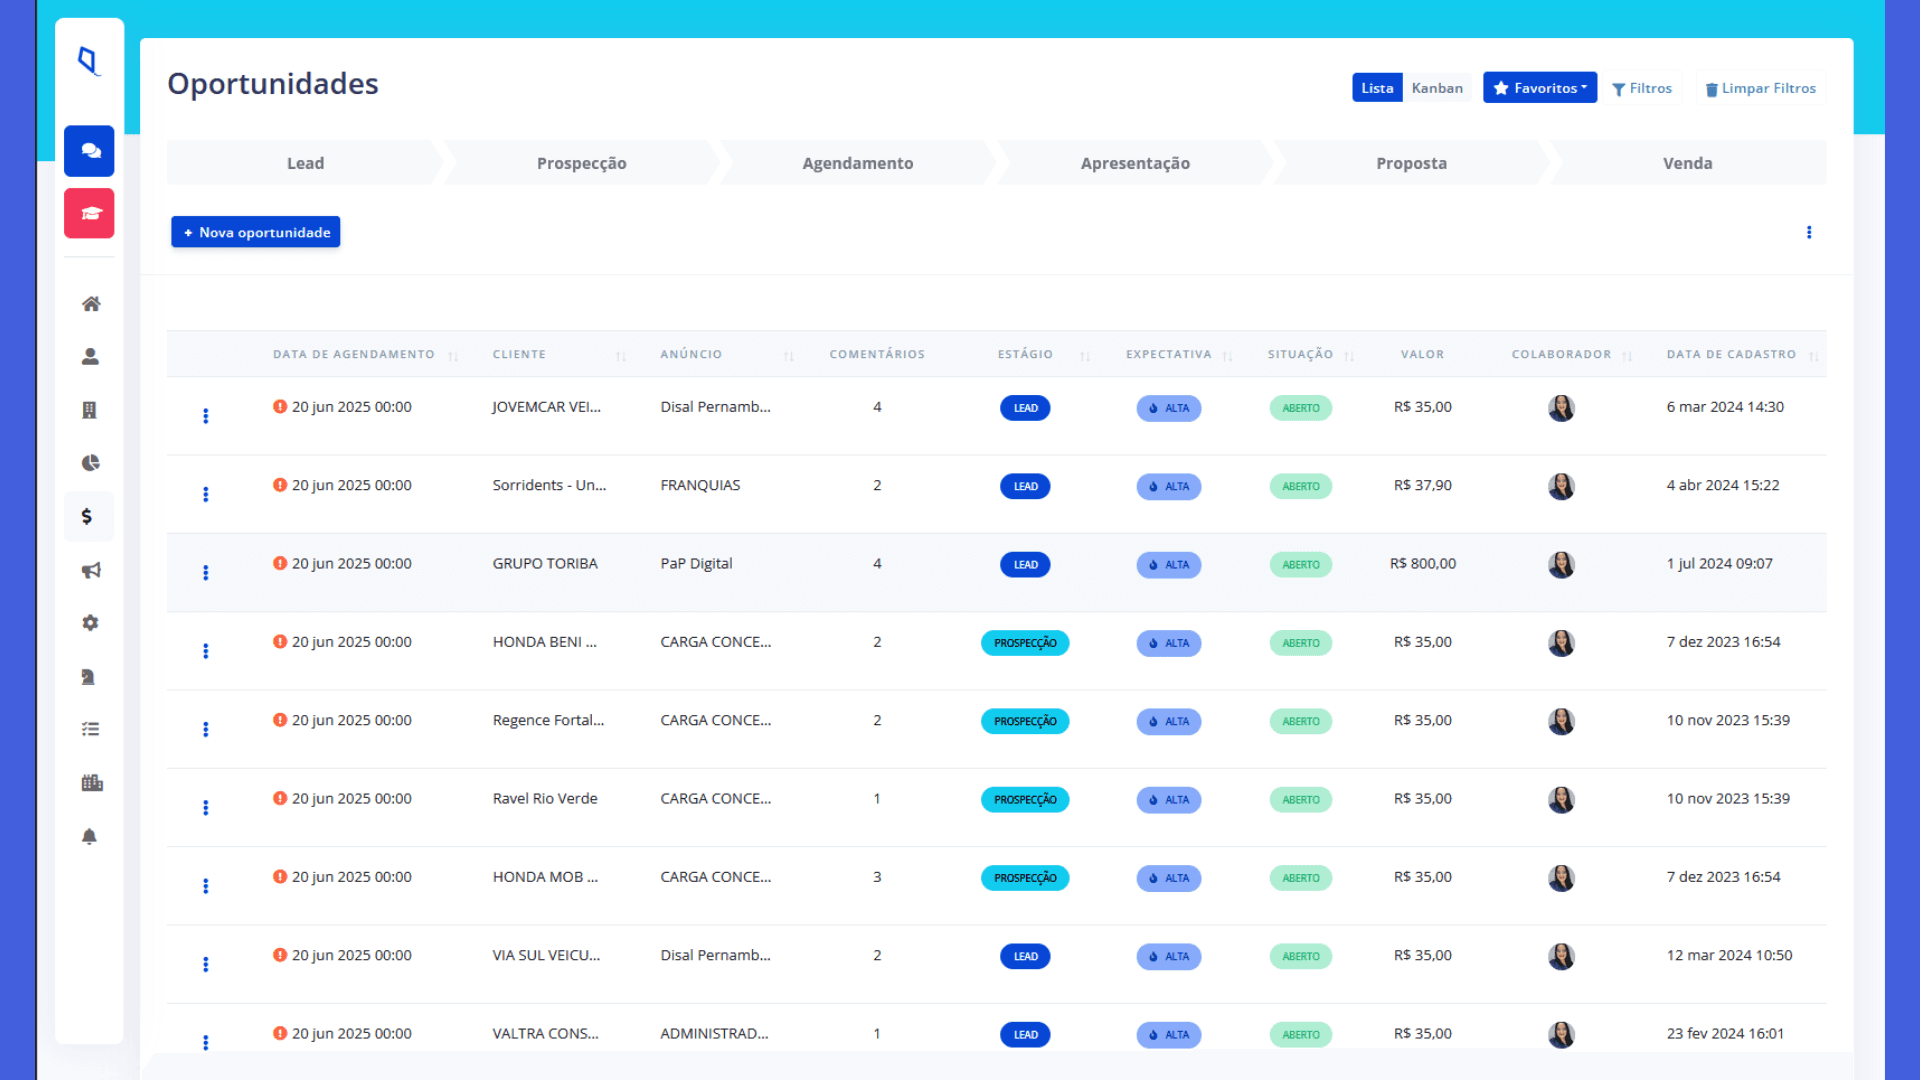Click the PaP Digital announcement cell
The width and height of the screenshot is (1920, 1080).
[x=696, y=564]
